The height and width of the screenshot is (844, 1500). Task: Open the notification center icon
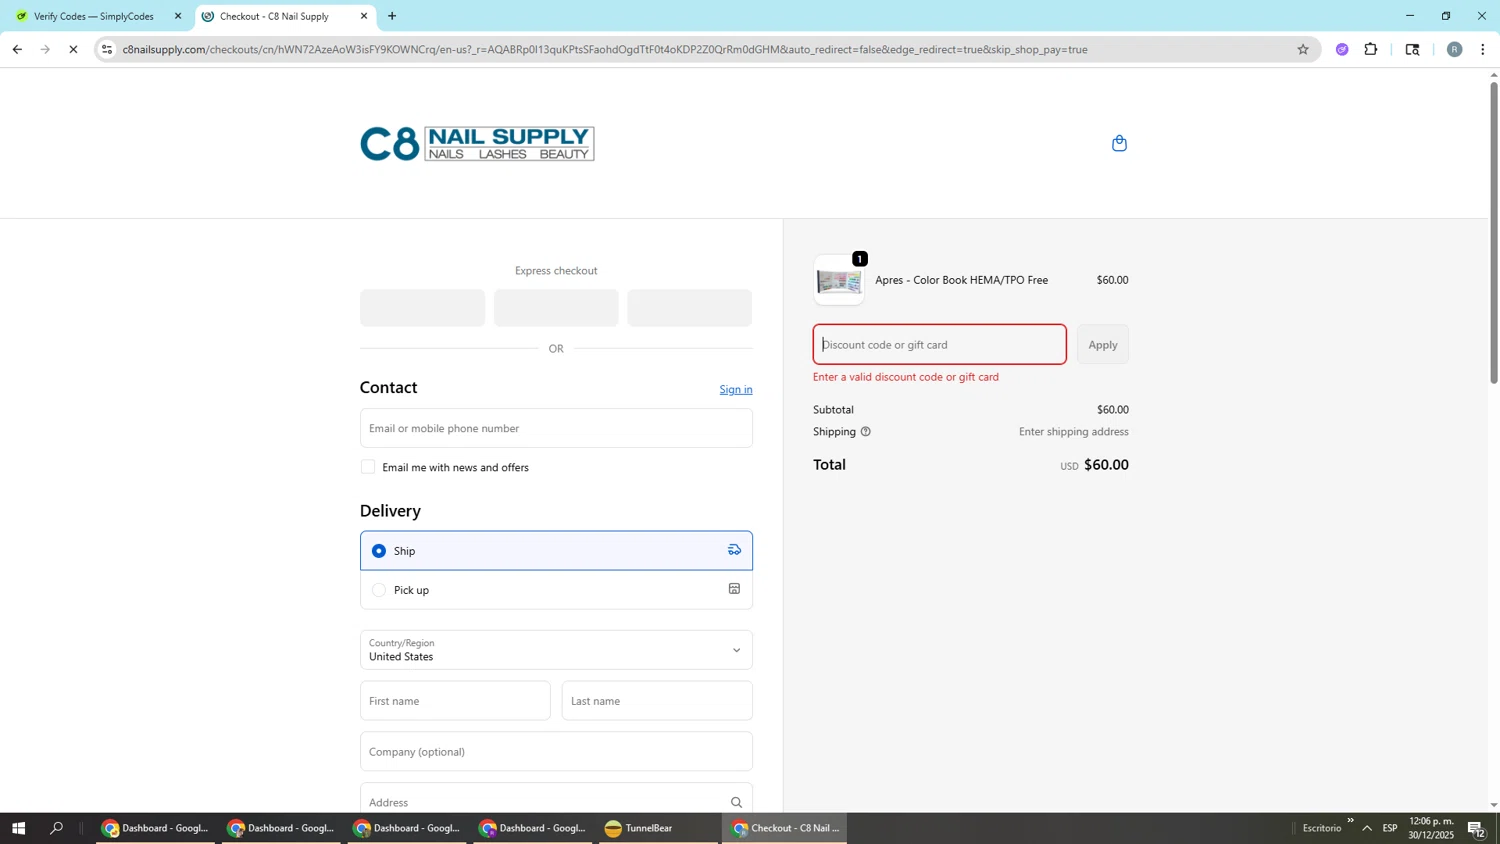pos(1476,828)
